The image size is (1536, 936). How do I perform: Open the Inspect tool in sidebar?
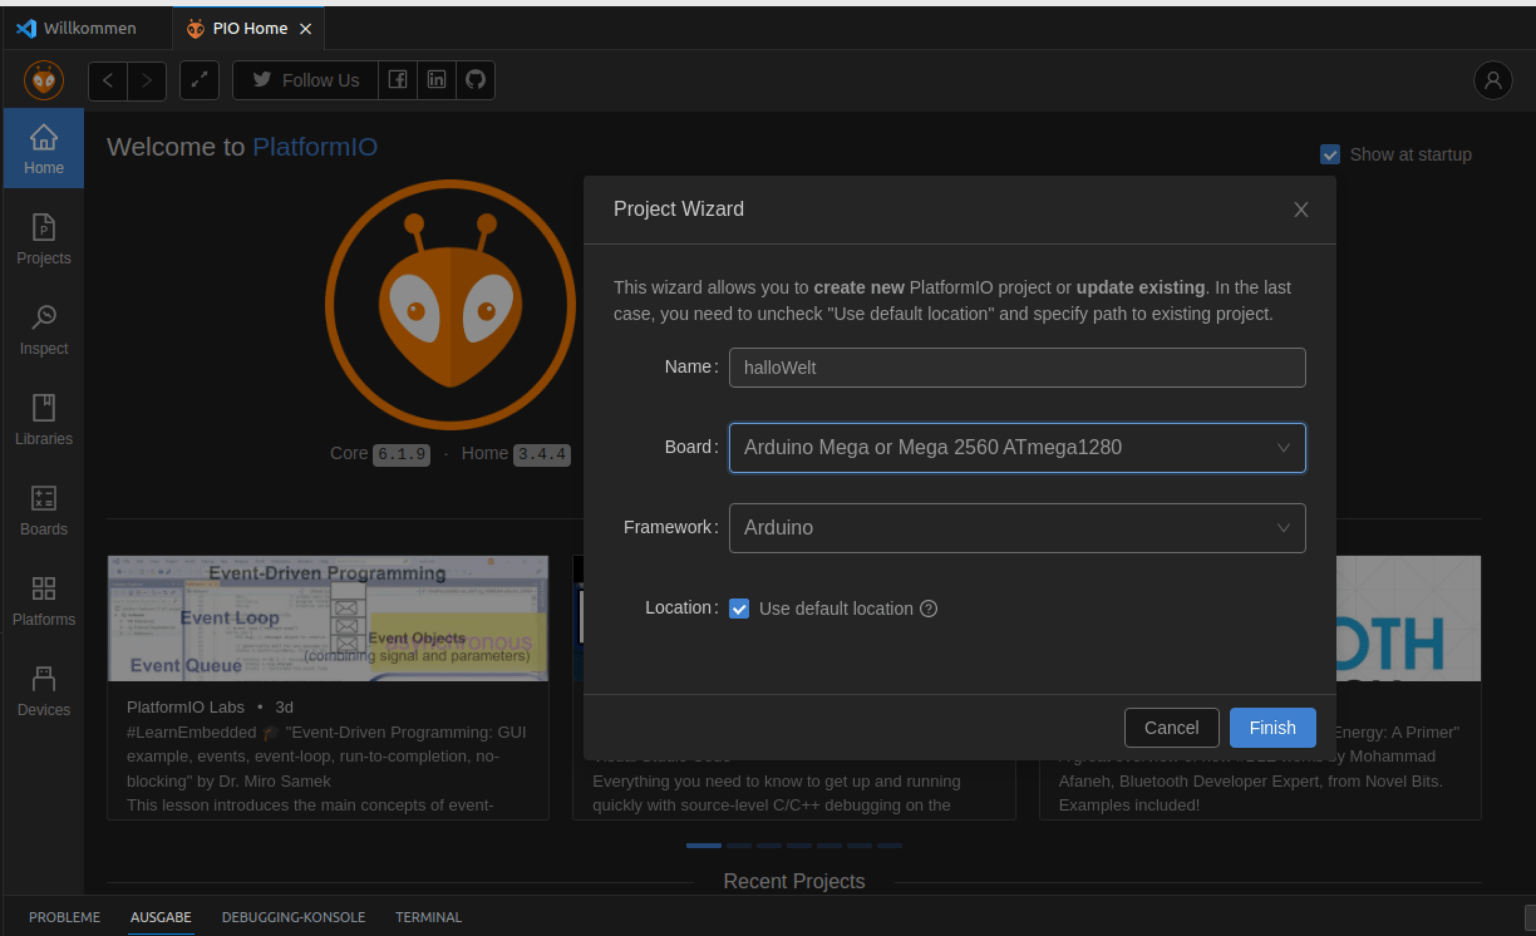coord(43,330)
